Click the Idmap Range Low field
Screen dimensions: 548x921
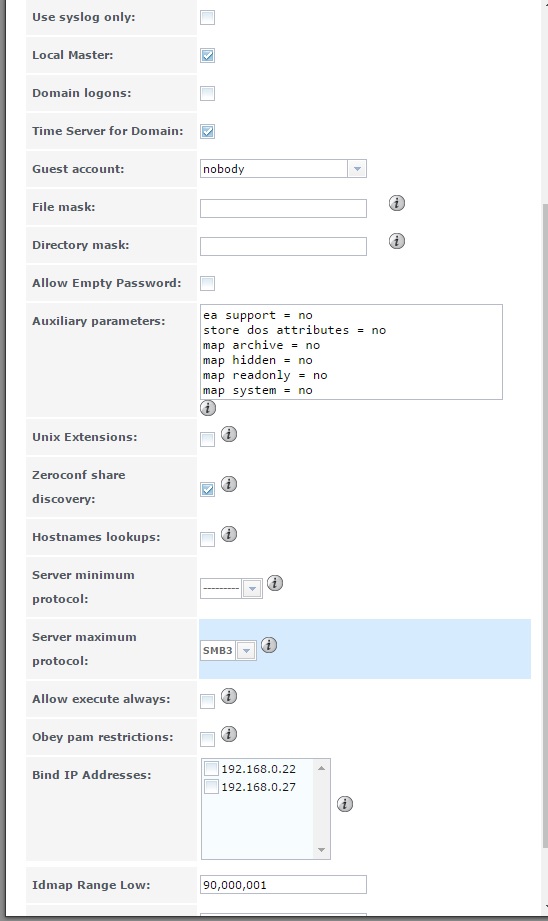[283, 885]
